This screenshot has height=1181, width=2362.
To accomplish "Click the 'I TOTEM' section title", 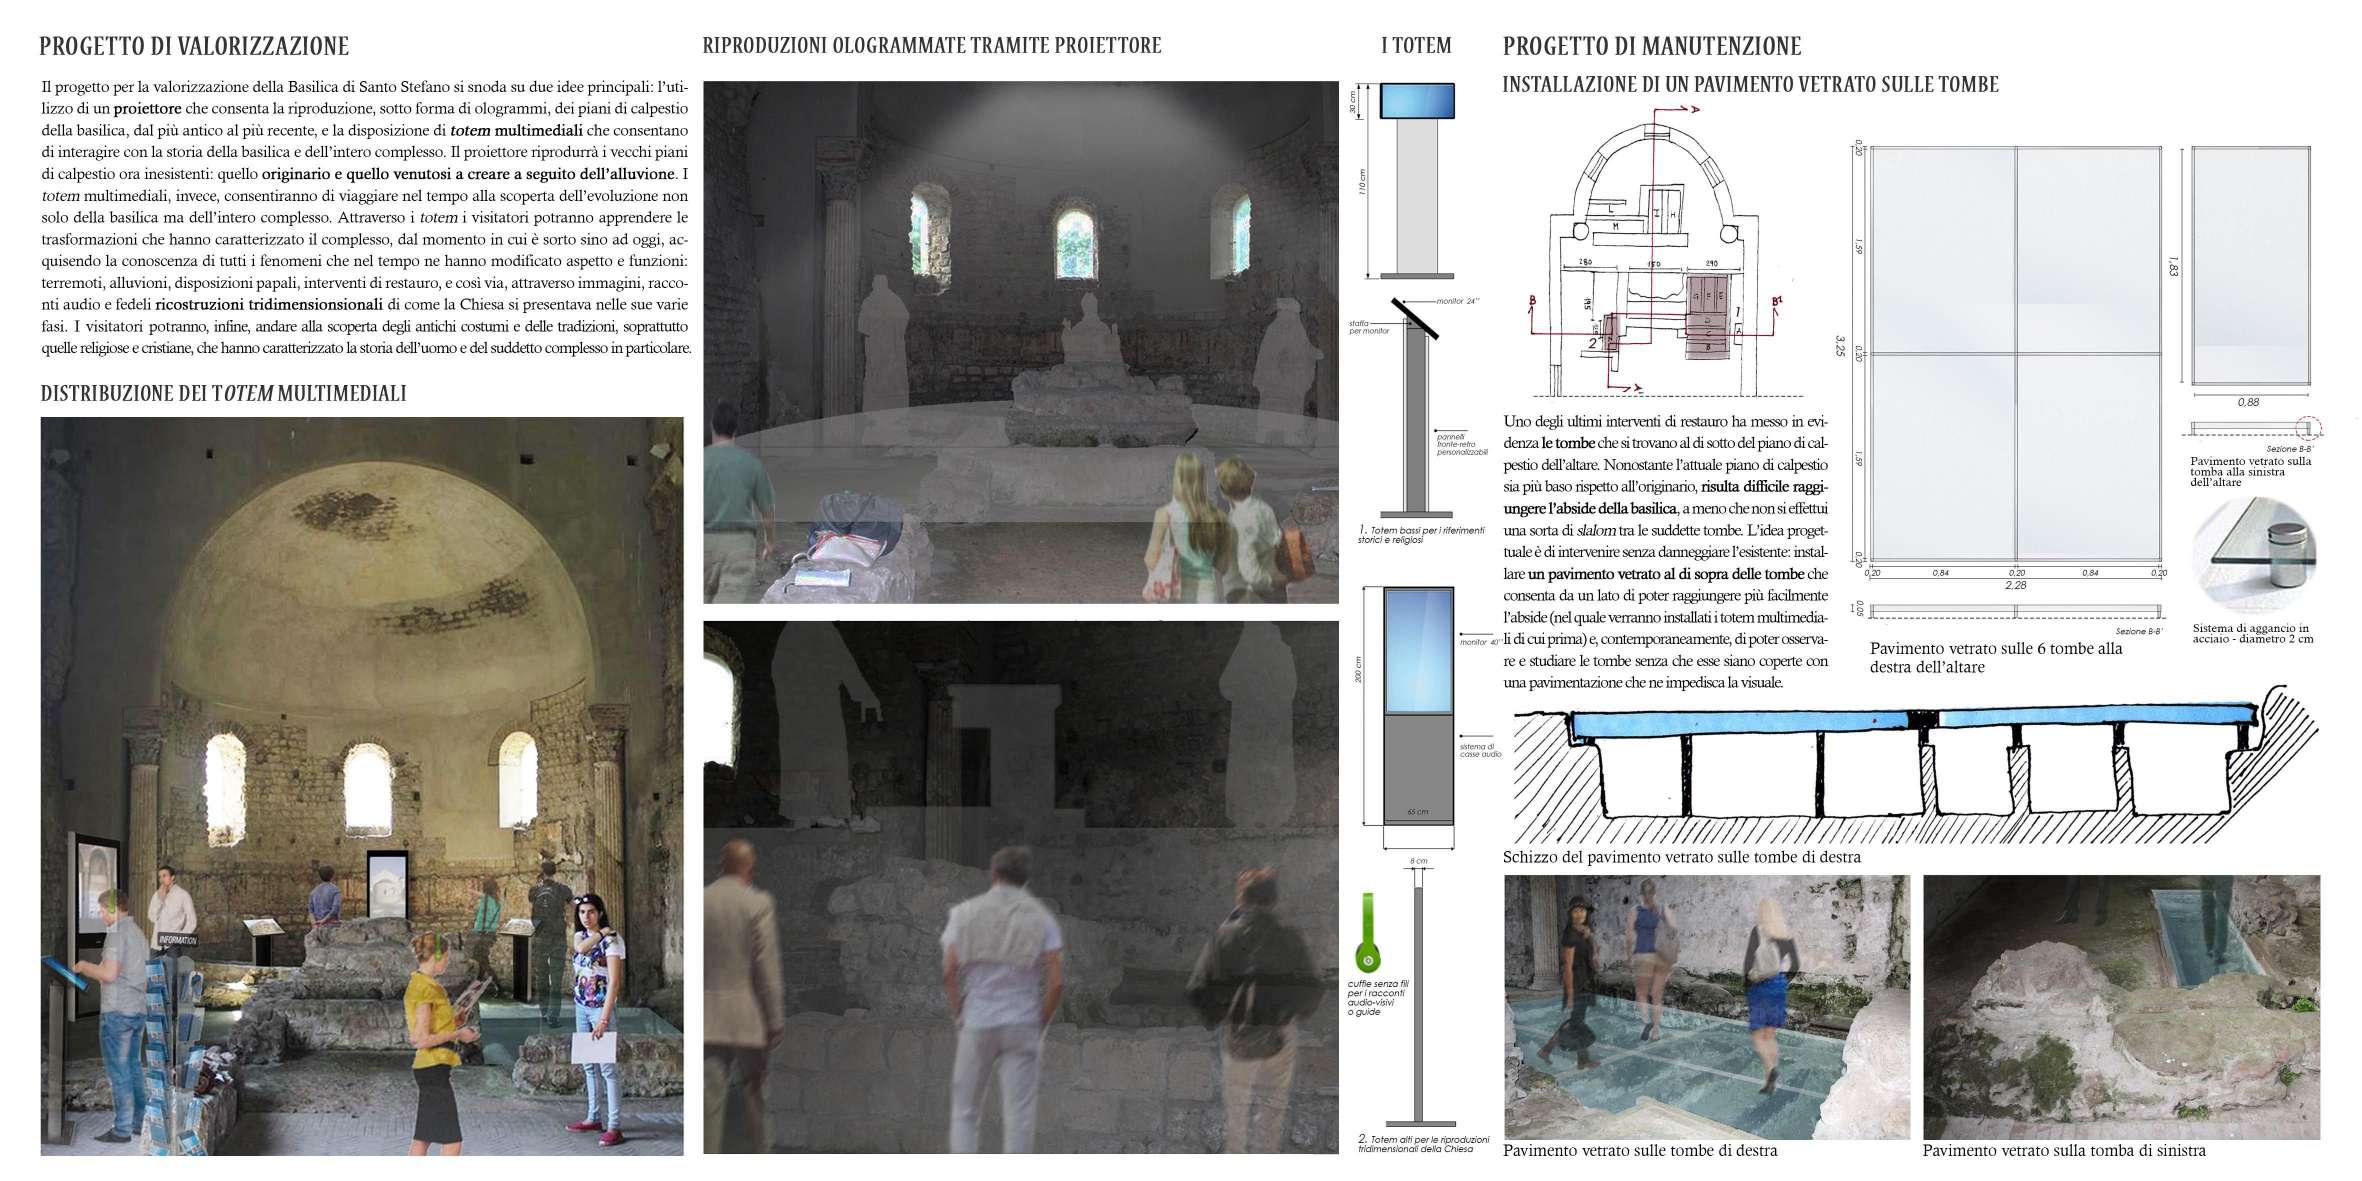I will [x=1416, y=46].
